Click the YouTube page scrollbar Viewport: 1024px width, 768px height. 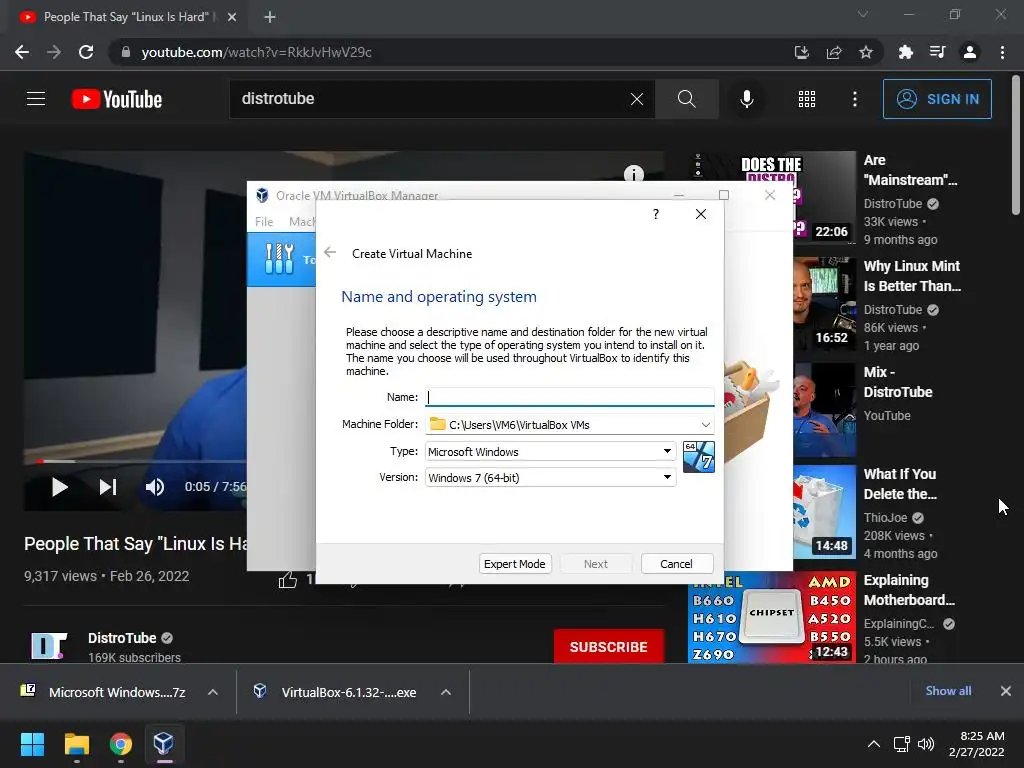(x=1016, y=145)
